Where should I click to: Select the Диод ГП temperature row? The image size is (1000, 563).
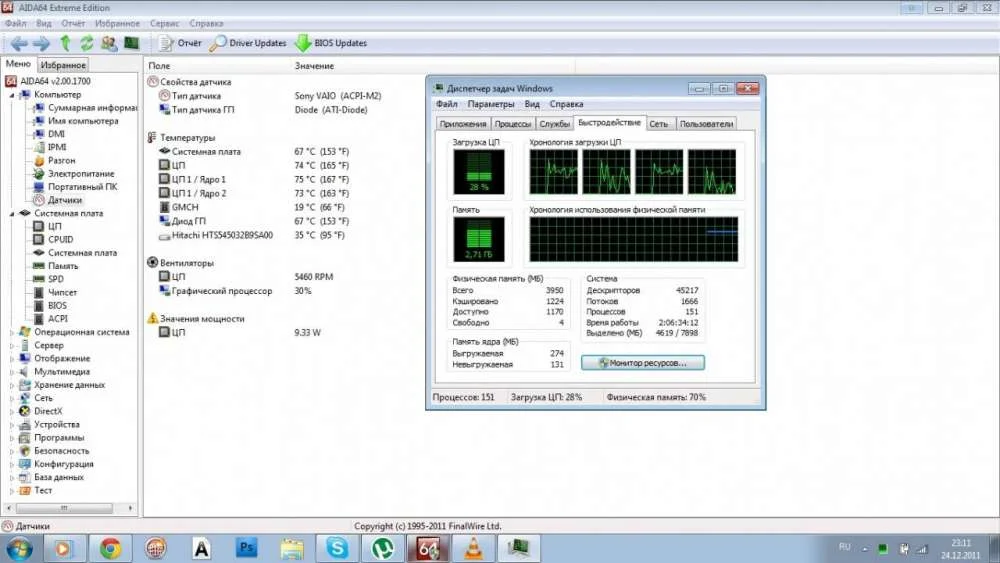point(254,221)
